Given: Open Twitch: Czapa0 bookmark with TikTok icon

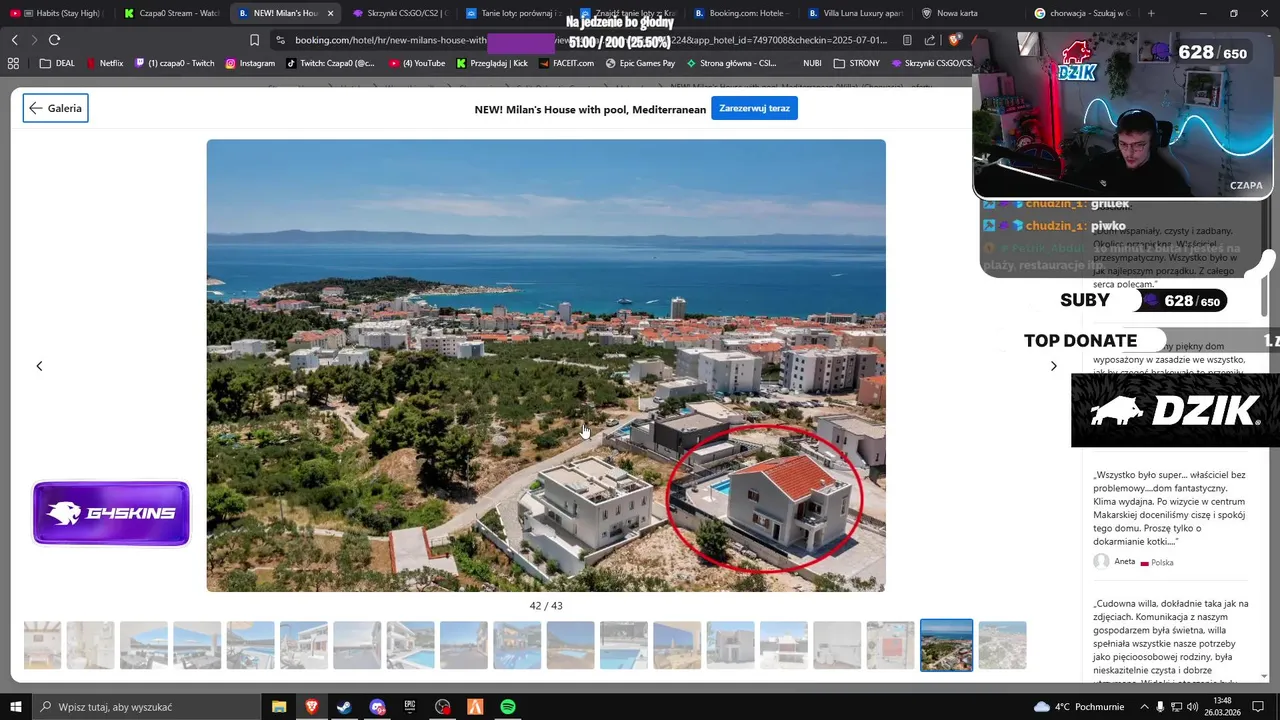Looking at the screenshot, I should click(x=330, y=63).
